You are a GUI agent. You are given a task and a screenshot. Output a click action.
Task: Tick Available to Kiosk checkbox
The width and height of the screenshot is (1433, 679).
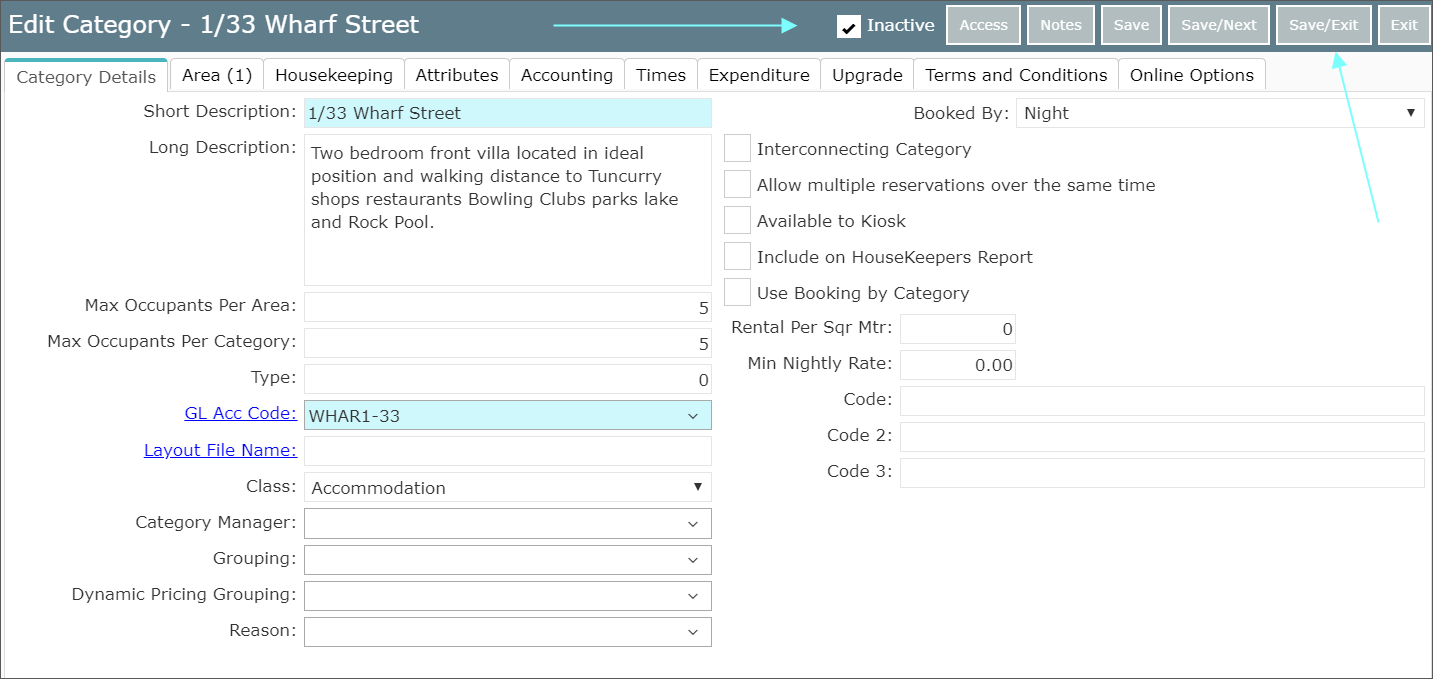pos(737,221)
